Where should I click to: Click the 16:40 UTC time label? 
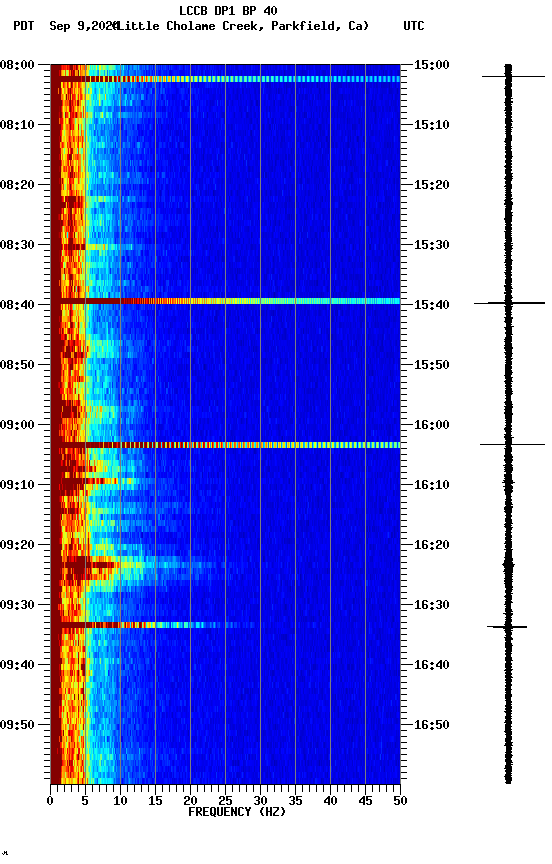click(432, 665)
